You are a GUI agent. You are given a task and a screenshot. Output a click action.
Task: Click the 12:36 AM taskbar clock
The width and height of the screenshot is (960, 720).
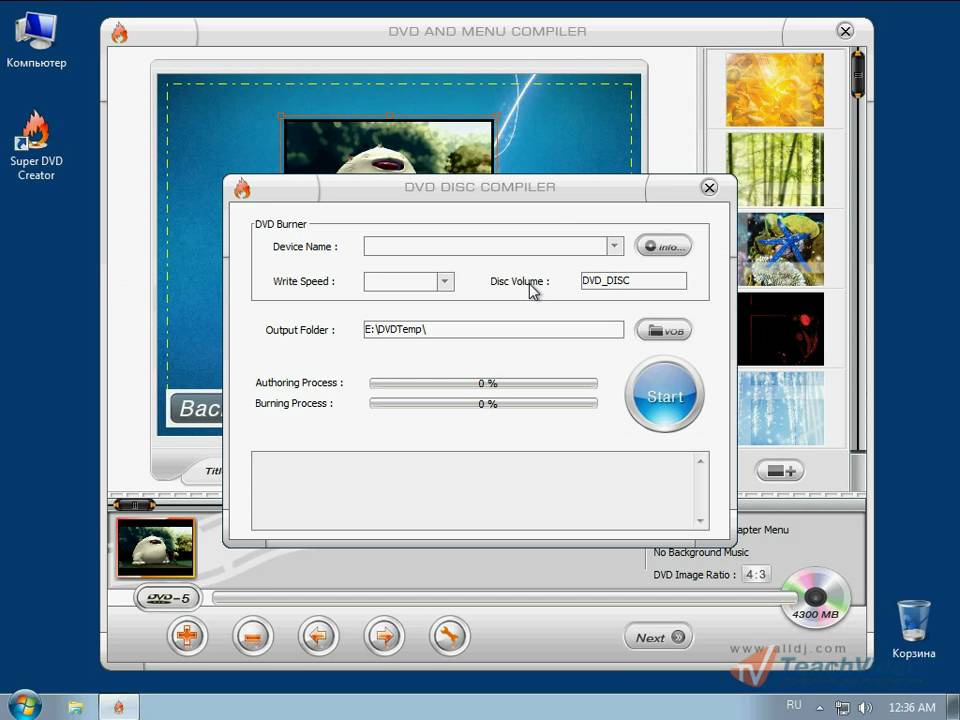(x=912, y=708)
